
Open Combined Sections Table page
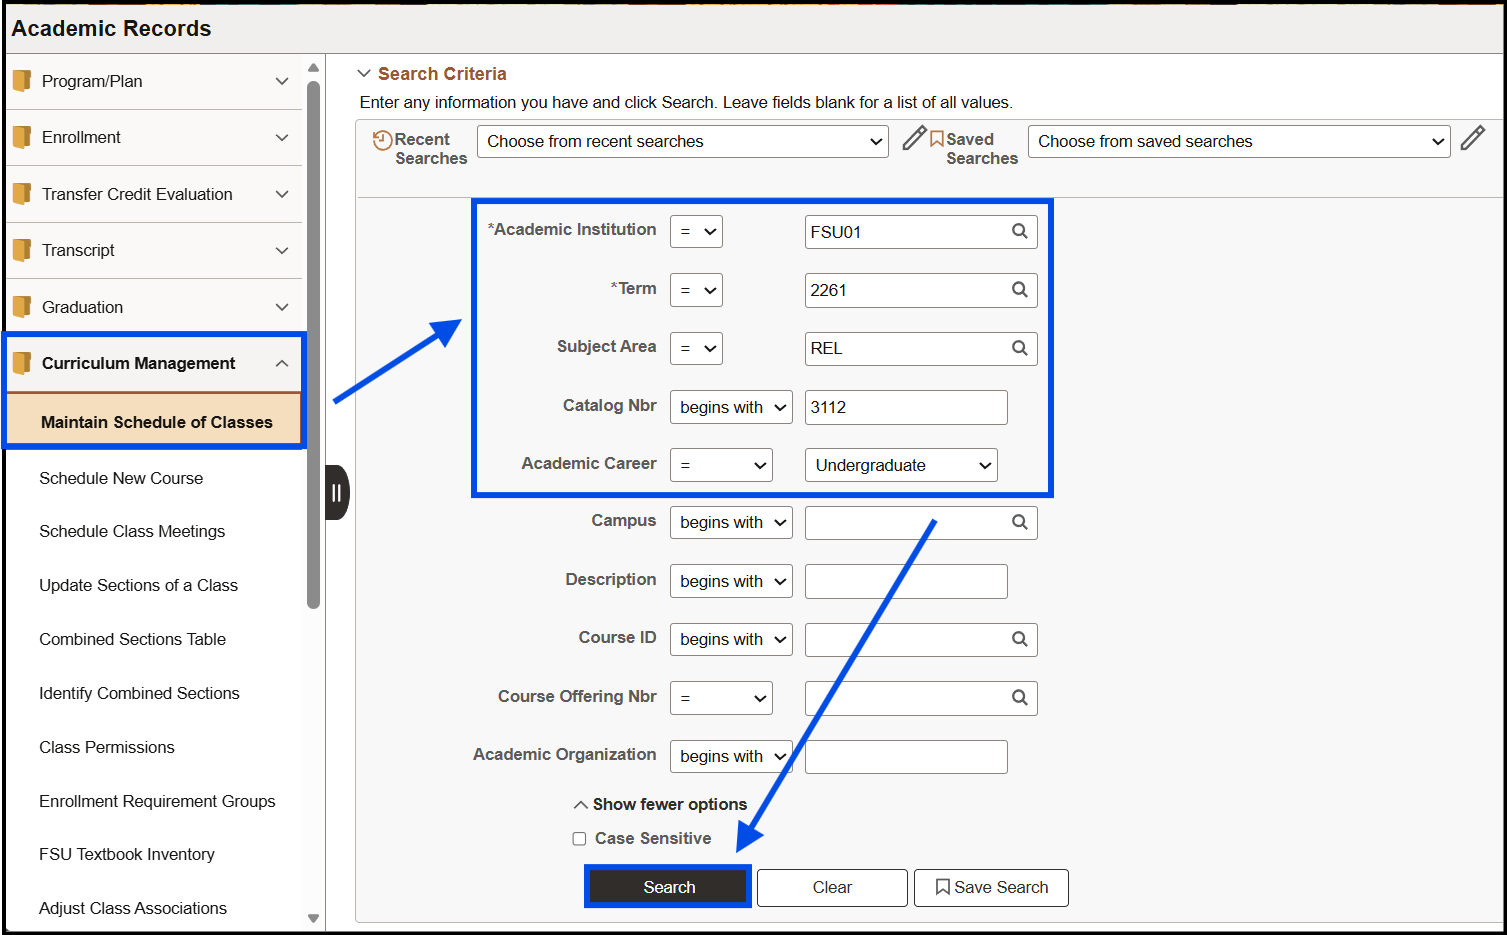pos(131,639)
